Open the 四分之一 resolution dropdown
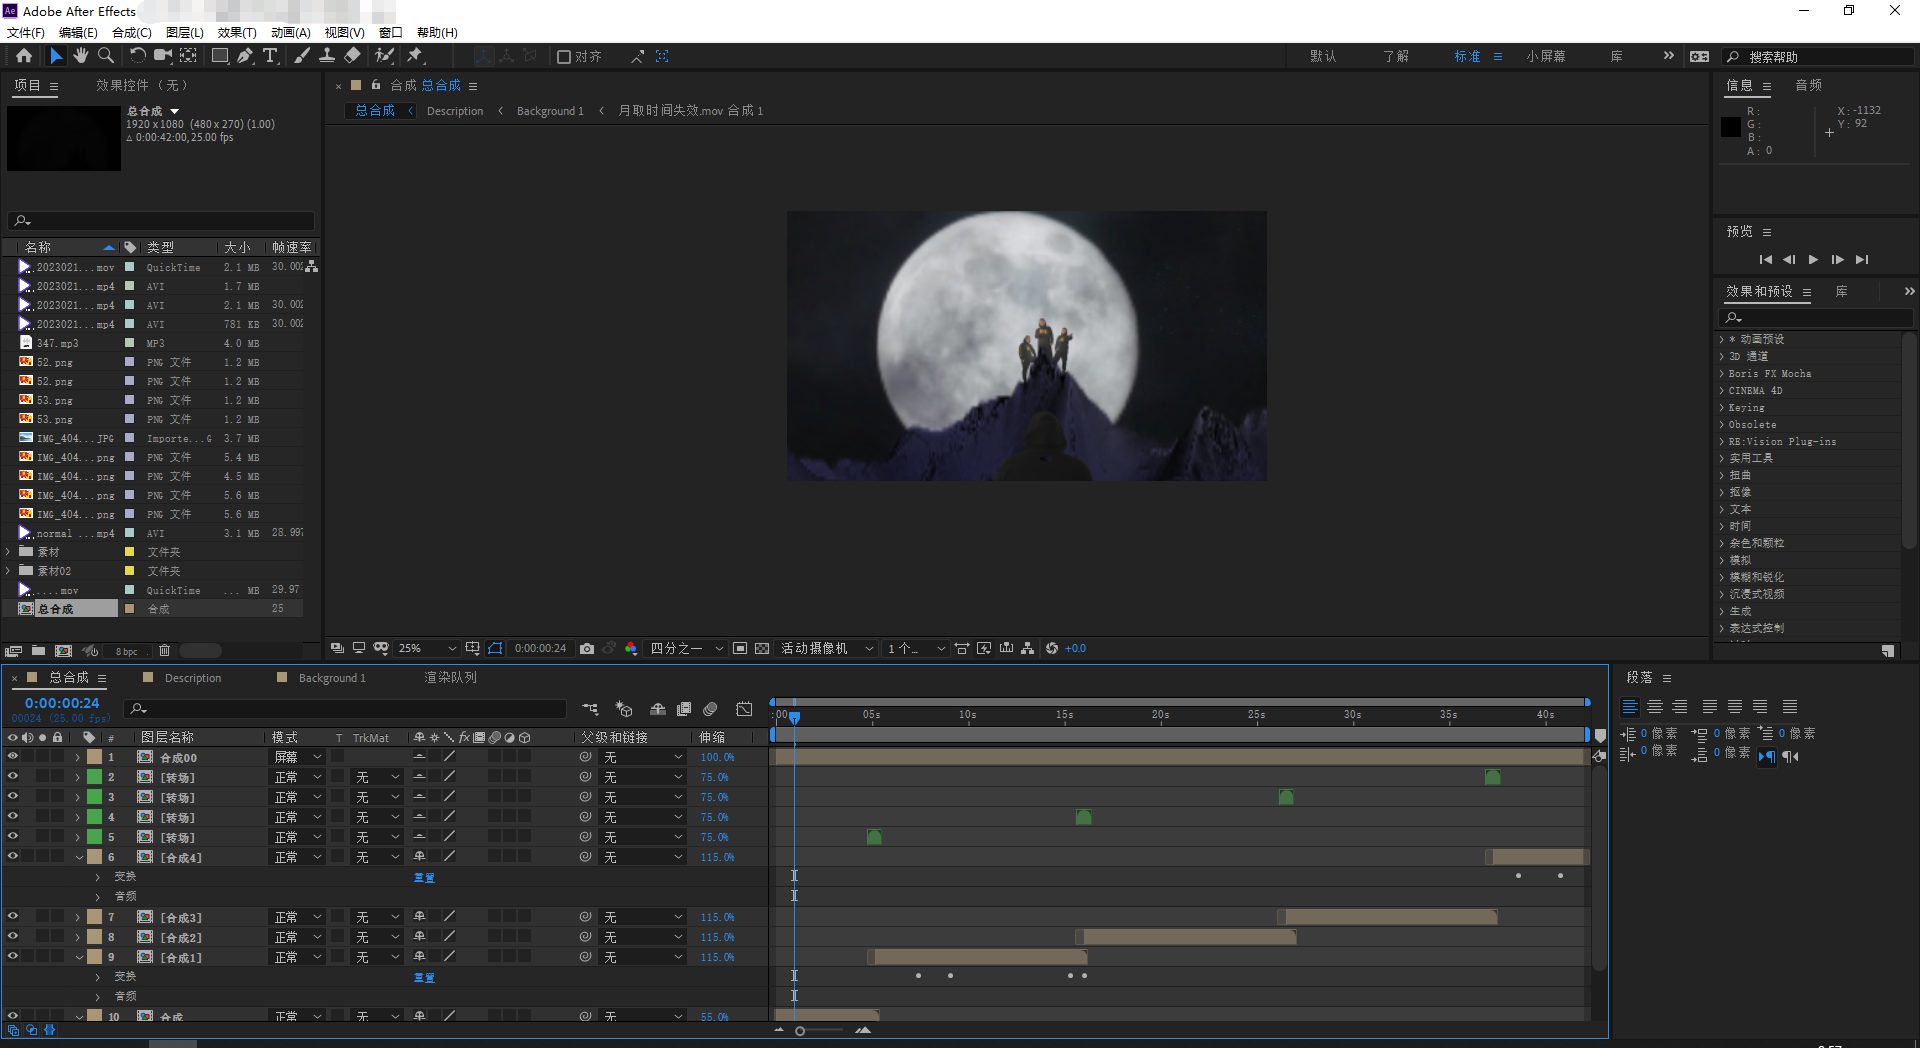Image resolution: width=1920 pixels, height=1048 pixels. click(686, 648)
